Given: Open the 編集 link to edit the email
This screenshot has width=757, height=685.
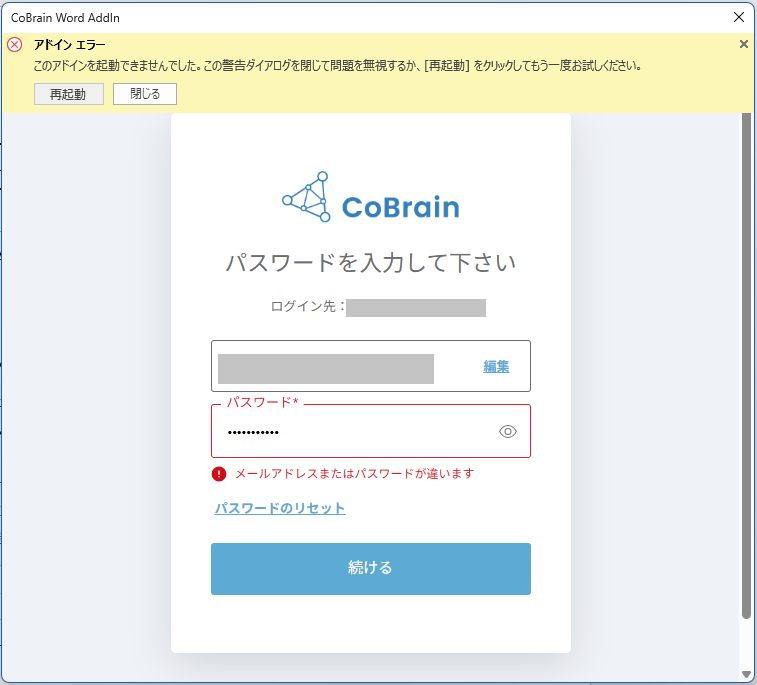Looking at the screenshot, I should (x=496, y=366).
